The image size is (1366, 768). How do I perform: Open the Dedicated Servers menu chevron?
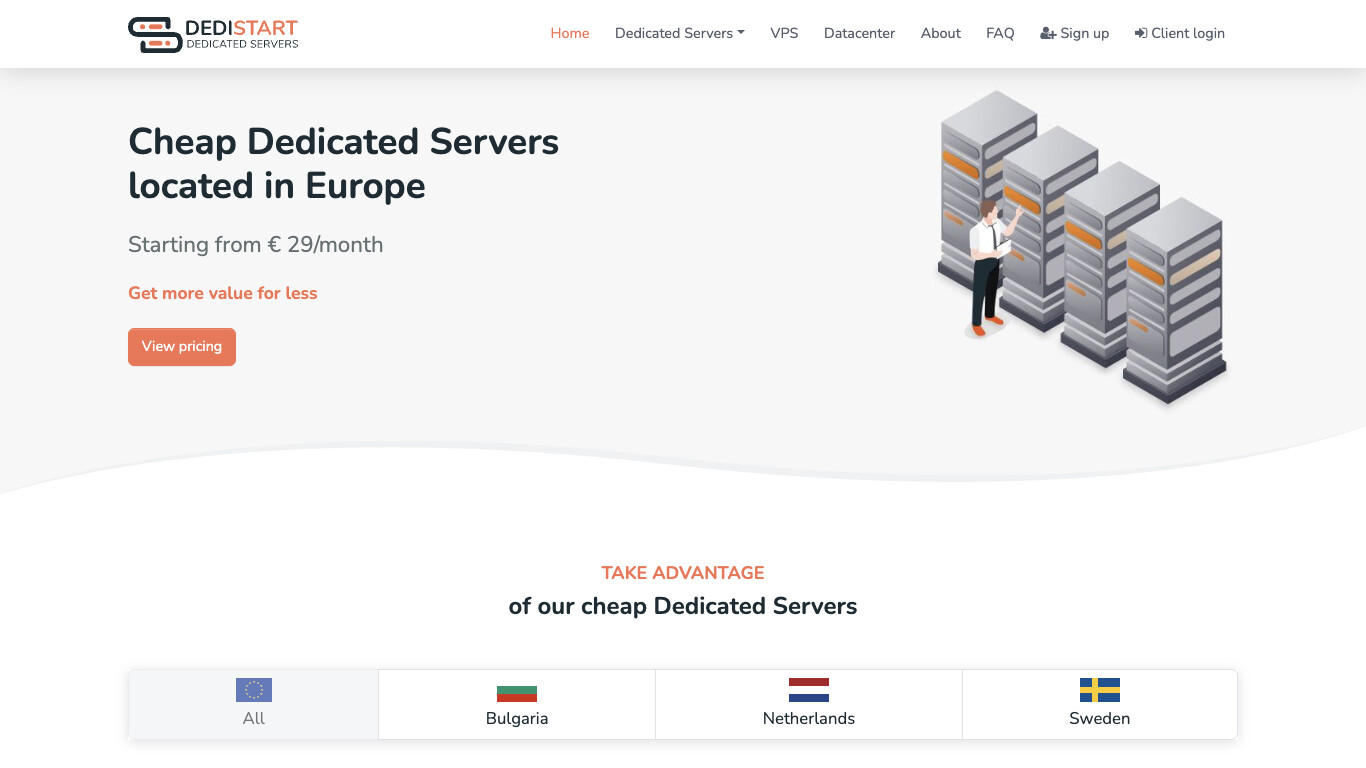[x=741, y=33]
